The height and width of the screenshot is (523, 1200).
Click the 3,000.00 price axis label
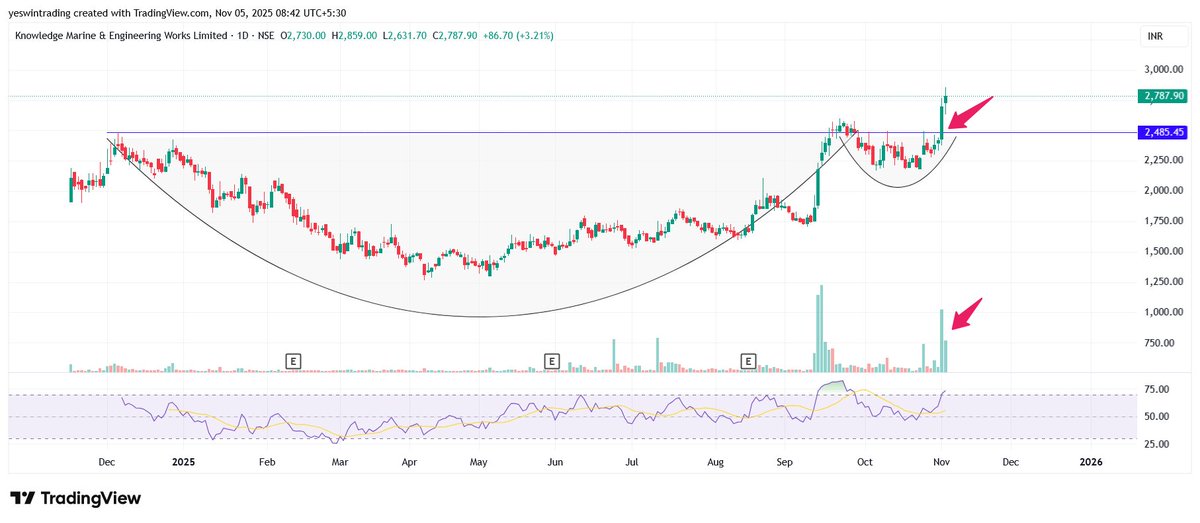[1164, 70]
